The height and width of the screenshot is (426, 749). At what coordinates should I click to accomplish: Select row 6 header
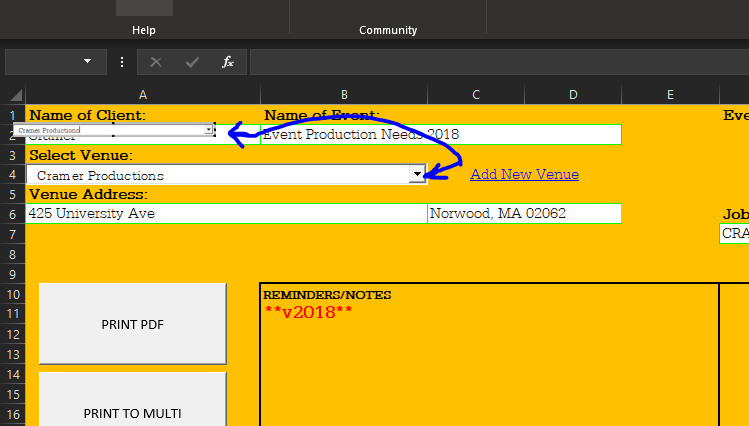coord(12,214)
